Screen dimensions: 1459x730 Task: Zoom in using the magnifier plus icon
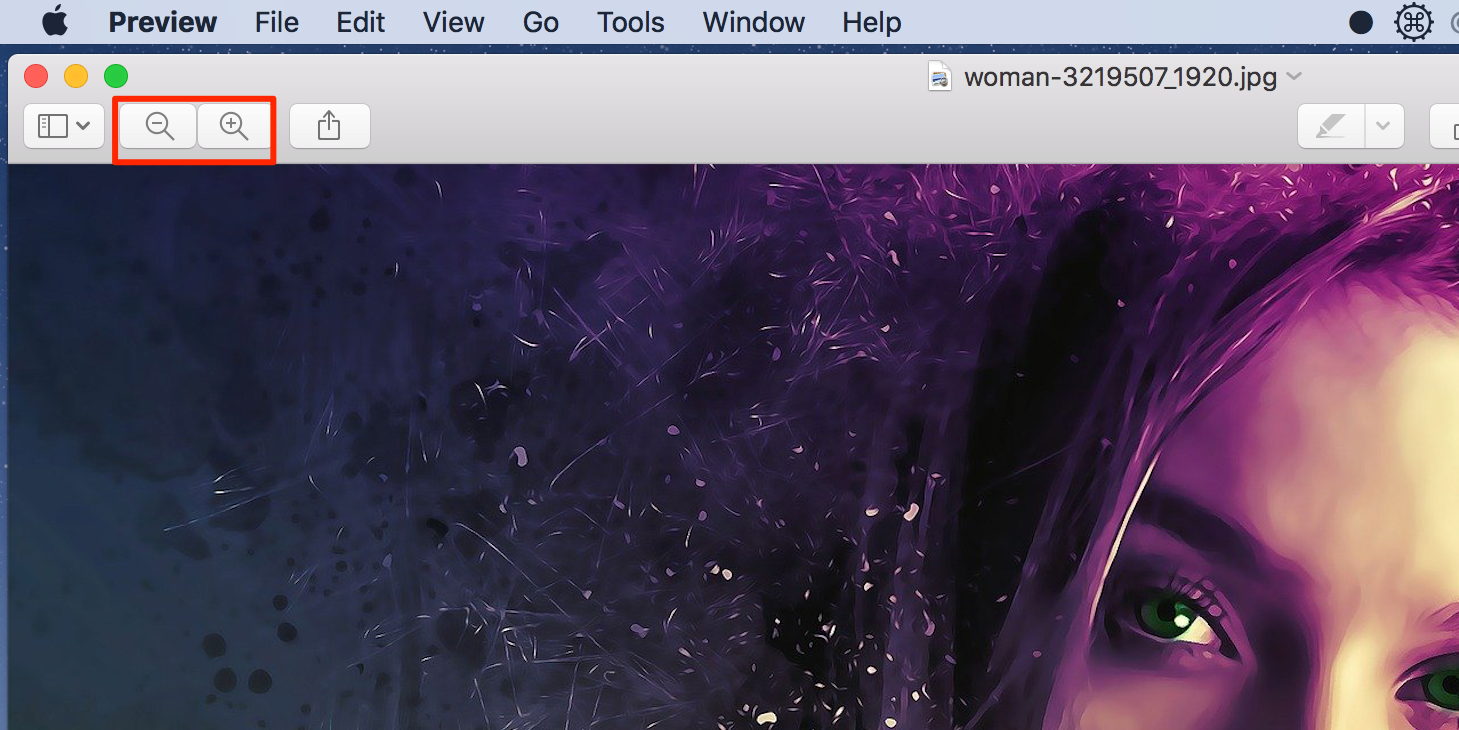(234, 125)
